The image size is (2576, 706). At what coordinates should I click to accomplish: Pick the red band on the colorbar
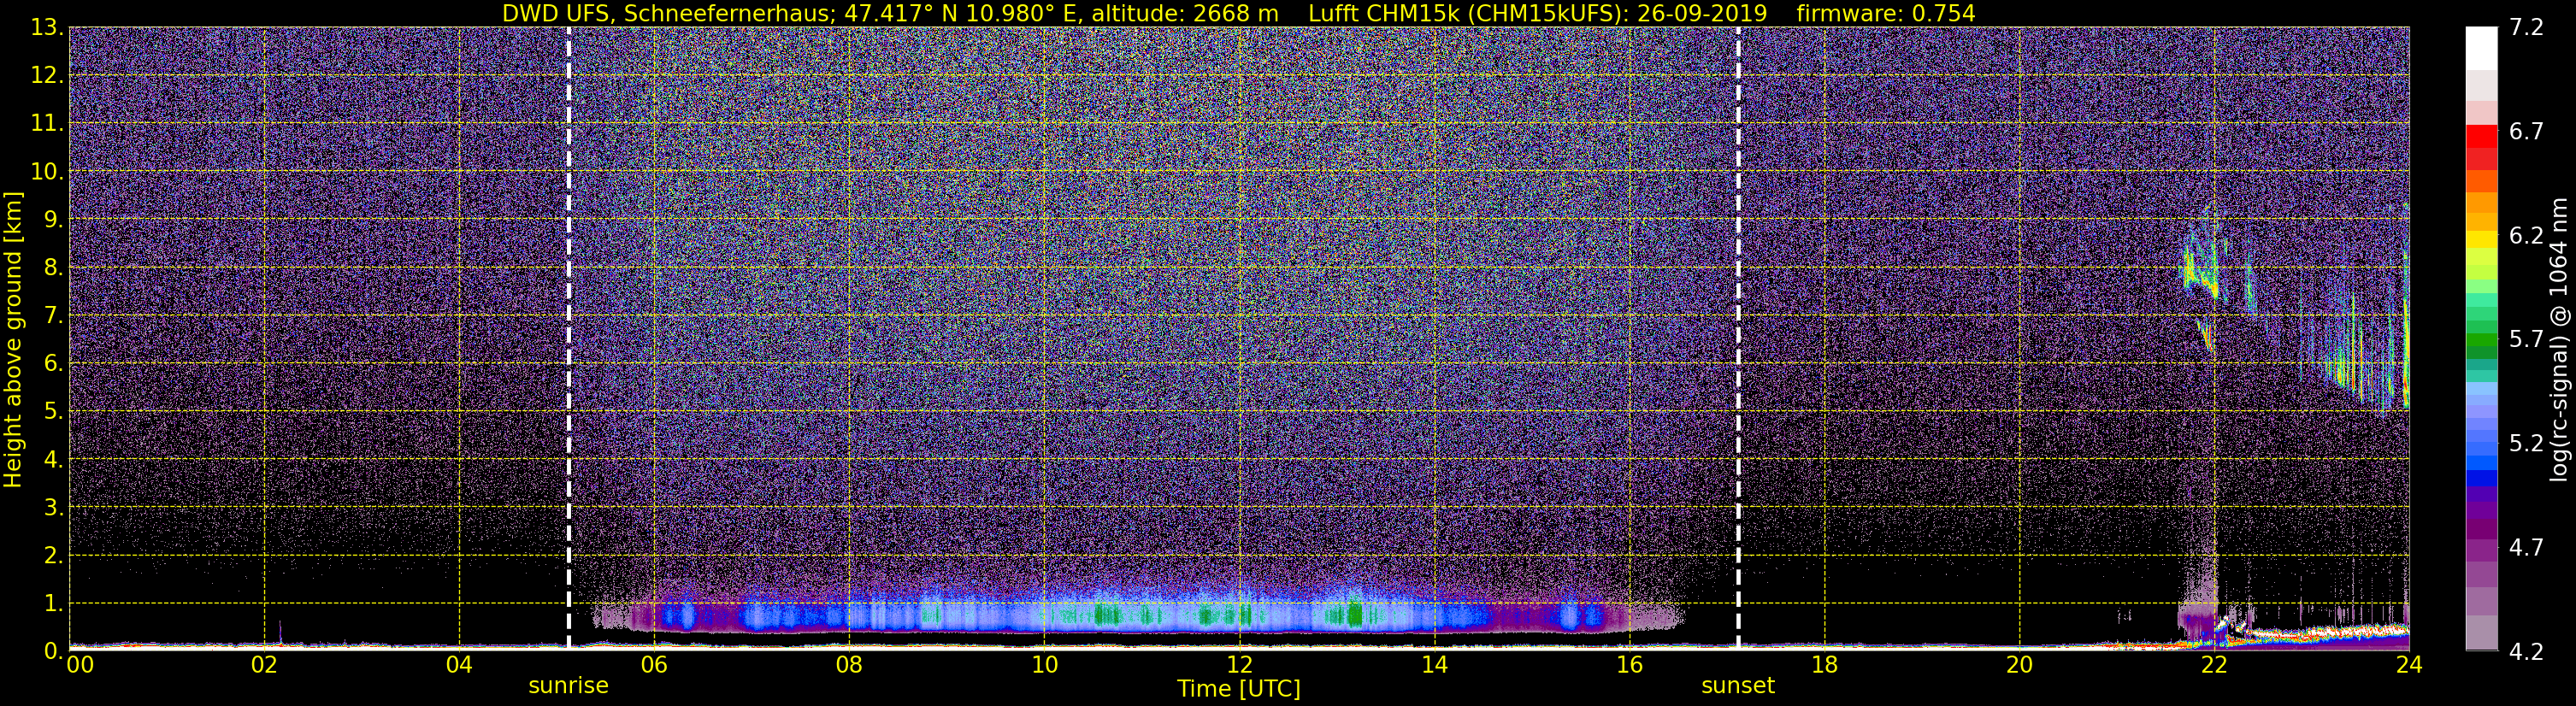point(2482,136)
